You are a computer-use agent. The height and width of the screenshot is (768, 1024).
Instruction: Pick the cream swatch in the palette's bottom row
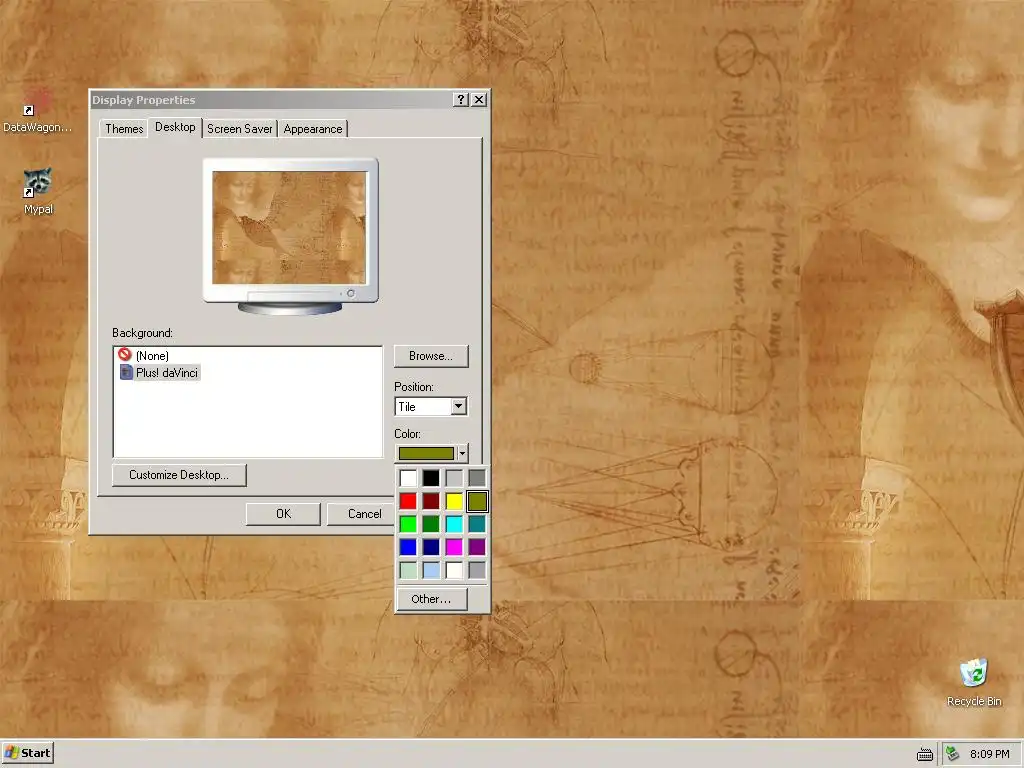[x=454, y=570]
